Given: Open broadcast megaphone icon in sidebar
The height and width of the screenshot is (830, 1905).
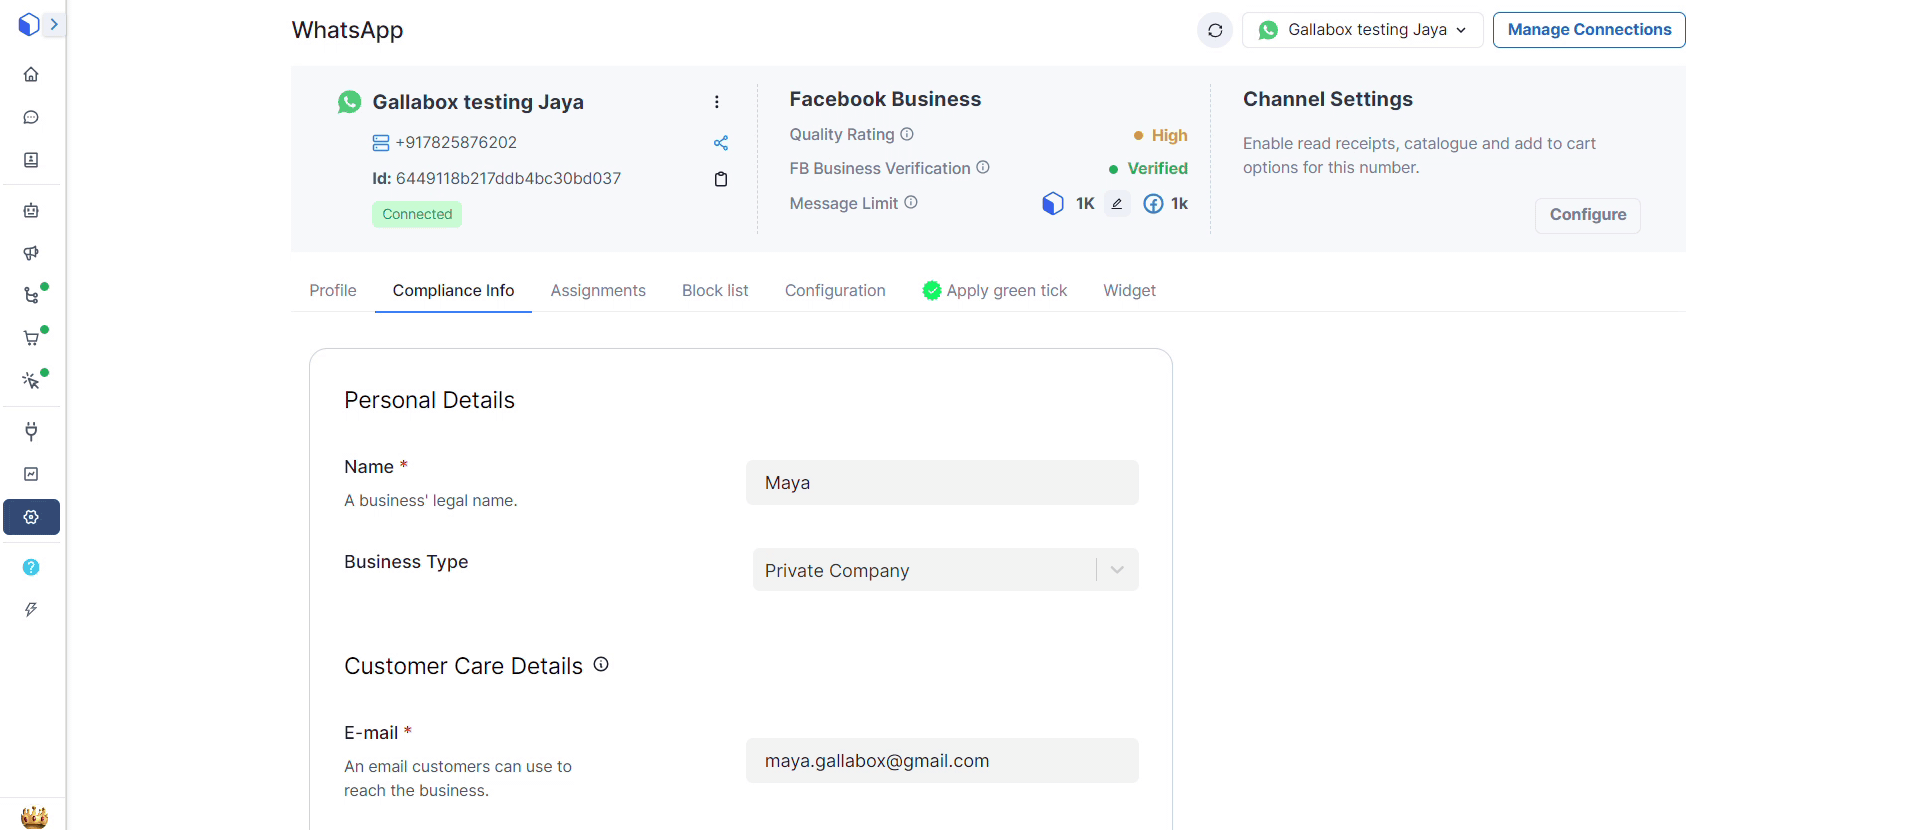Looking at the screenshot, I should [x=31, y=253].
